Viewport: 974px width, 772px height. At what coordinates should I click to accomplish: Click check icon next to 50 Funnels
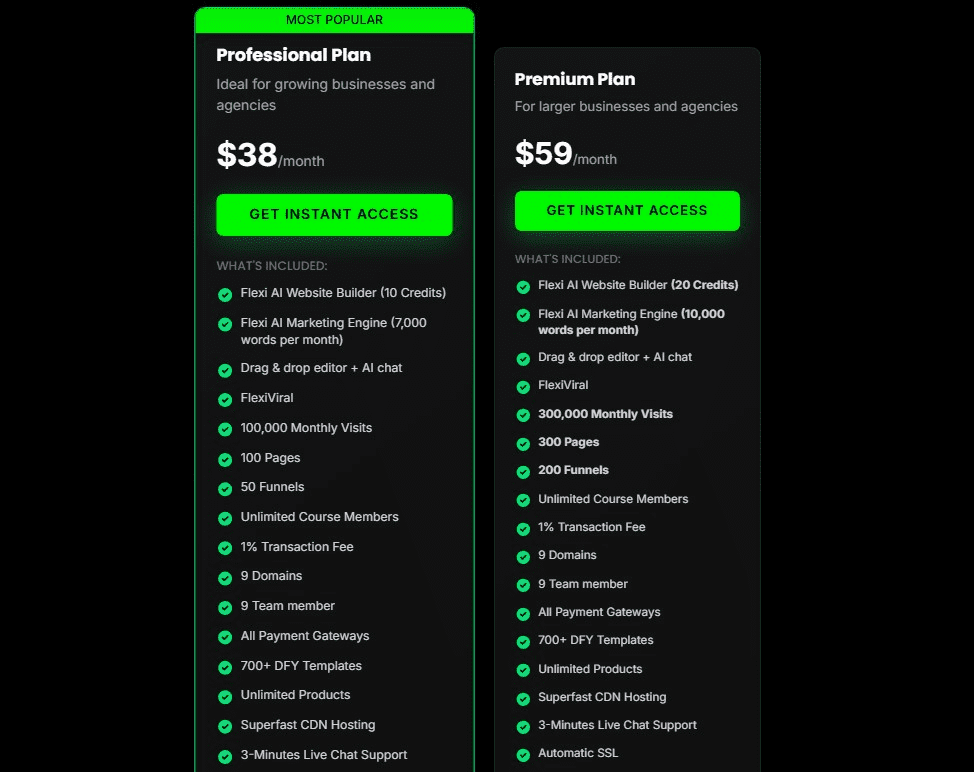225,488
